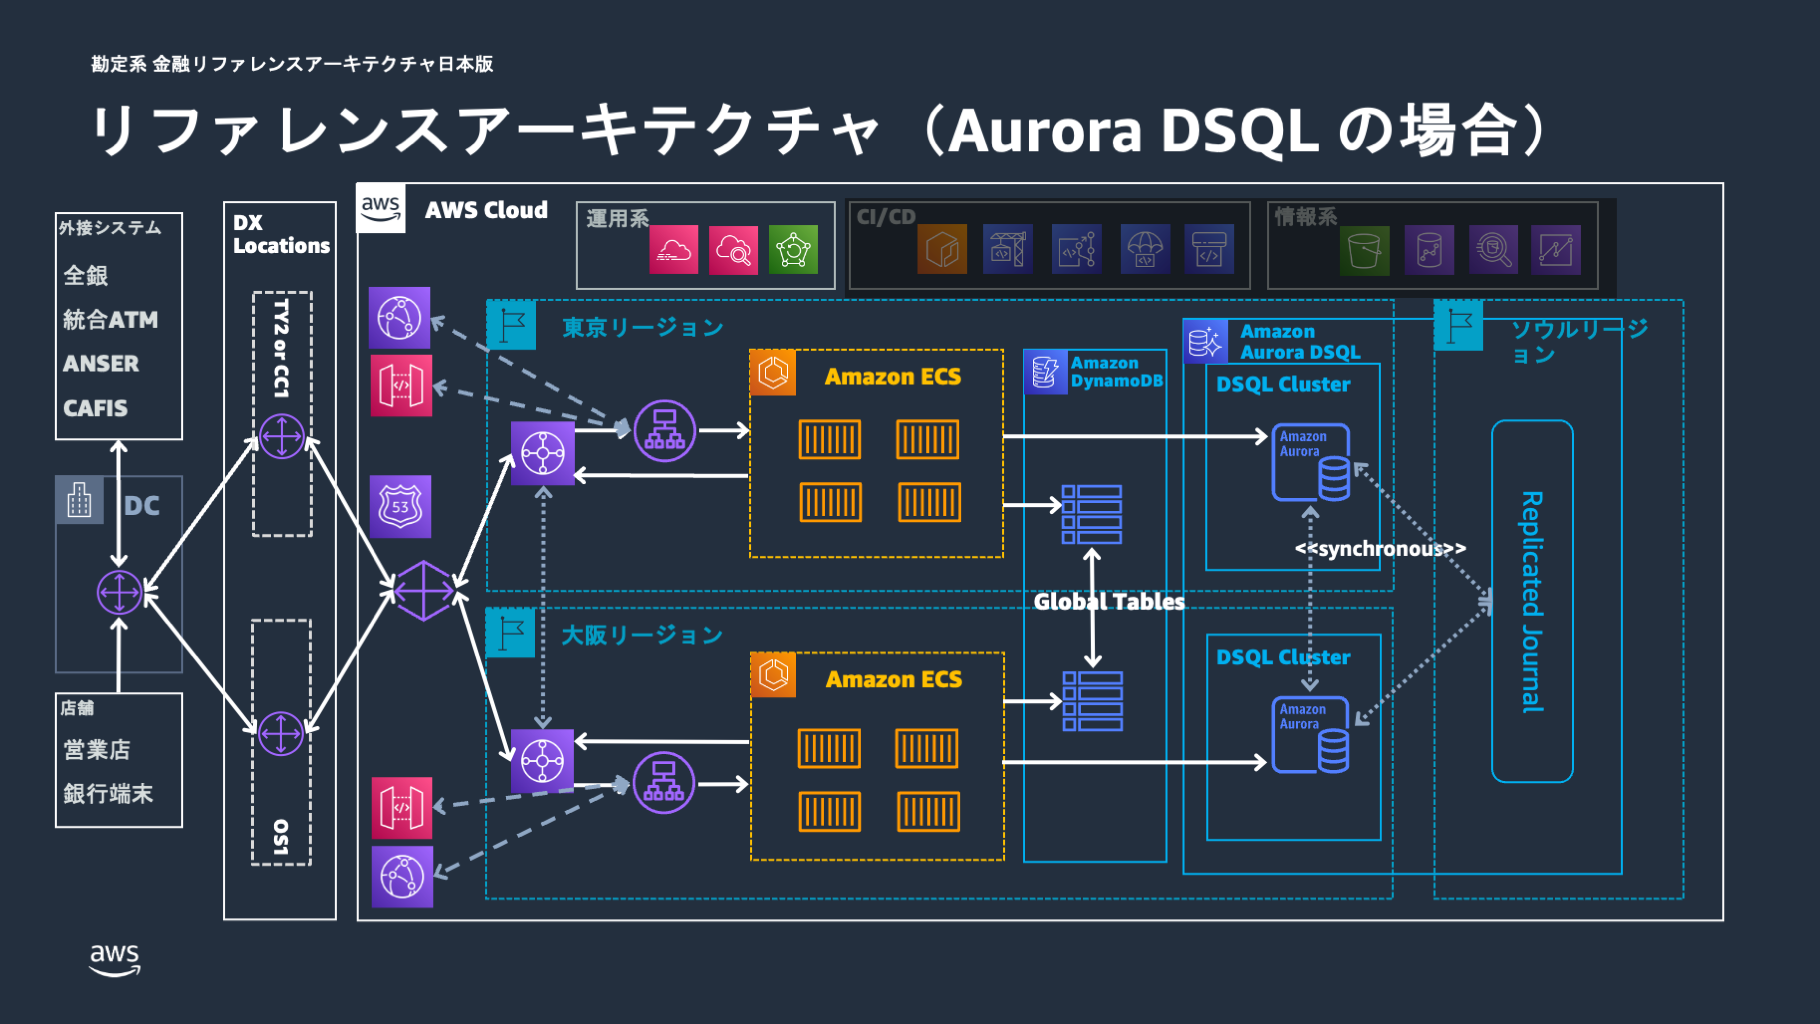This screenshot has width=1820, height=1024.
Task: Click the pink API gateway icon beside 大阪リージョン
Action: pyautogui.click(x=402, y=808)
